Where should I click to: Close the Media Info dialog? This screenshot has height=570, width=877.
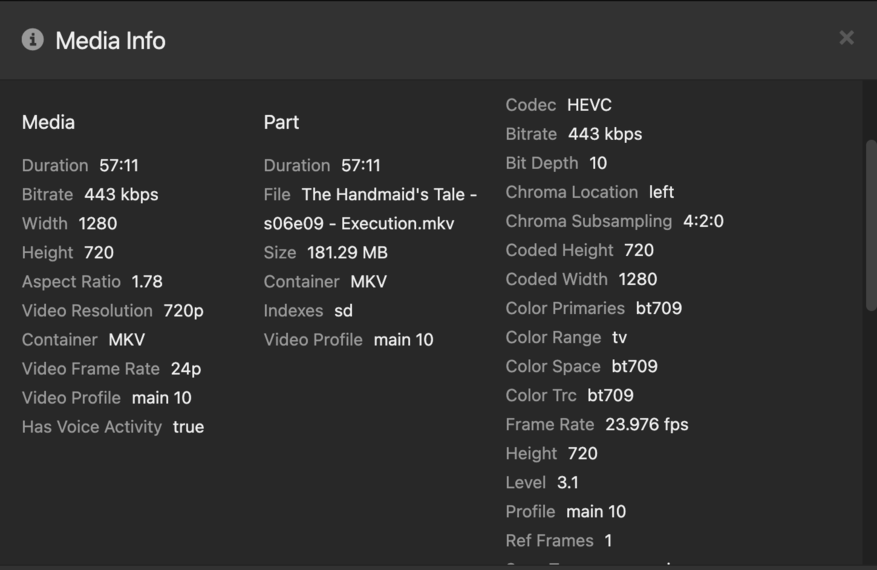pos(846,38)
